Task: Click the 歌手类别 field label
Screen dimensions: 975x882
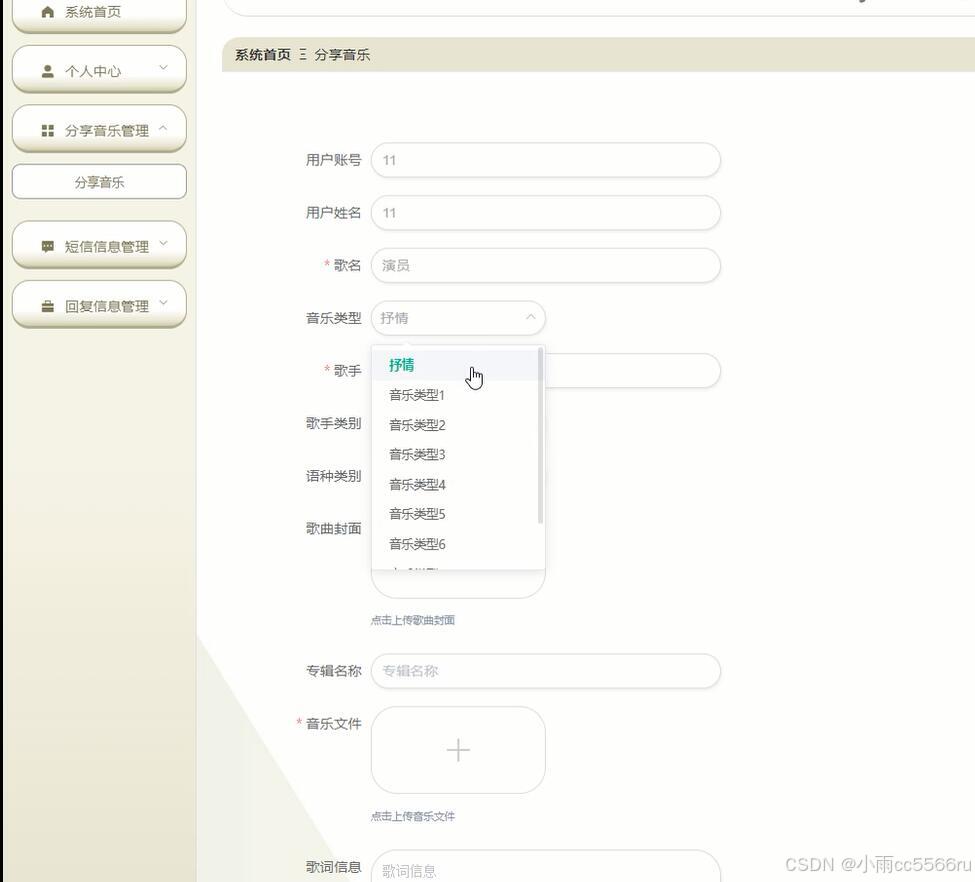Action: (333, 424)
